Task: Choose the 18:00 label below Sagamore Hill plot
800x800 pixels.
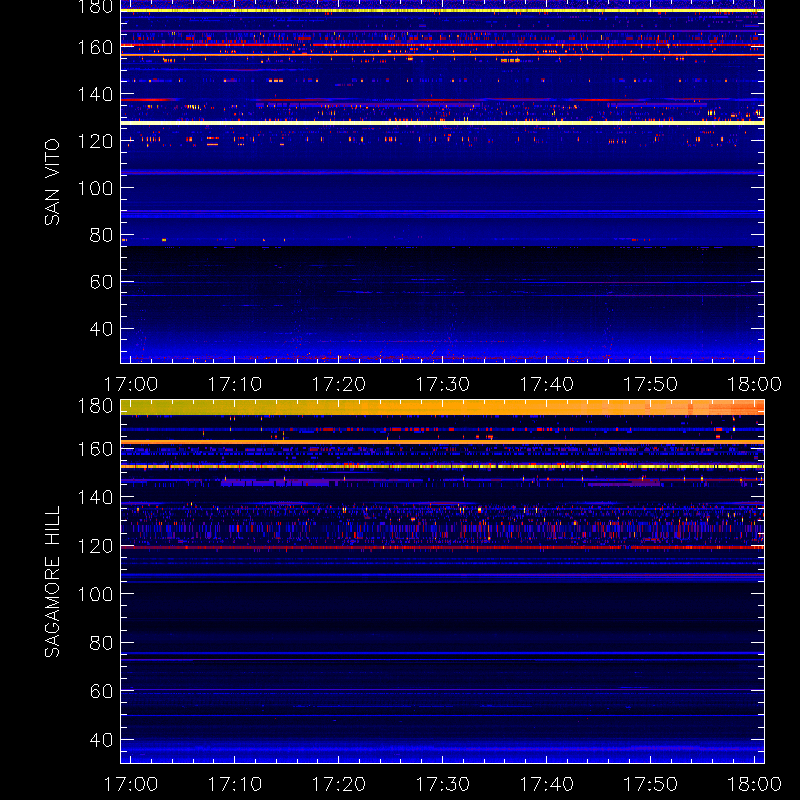Action: (x=754, y=784)
